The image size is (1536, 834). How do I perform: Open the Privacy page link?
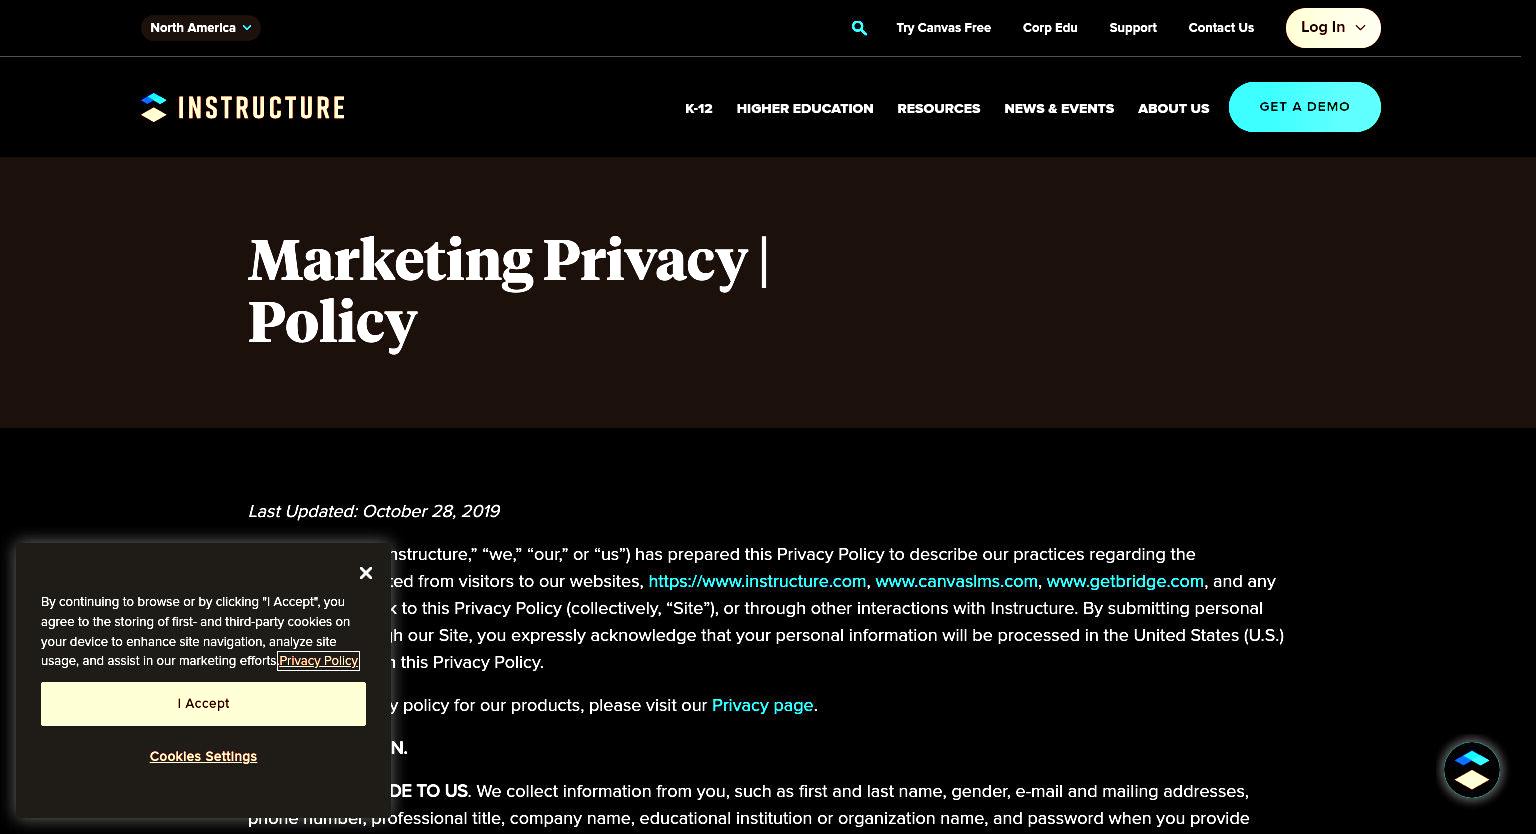[762, 705]
